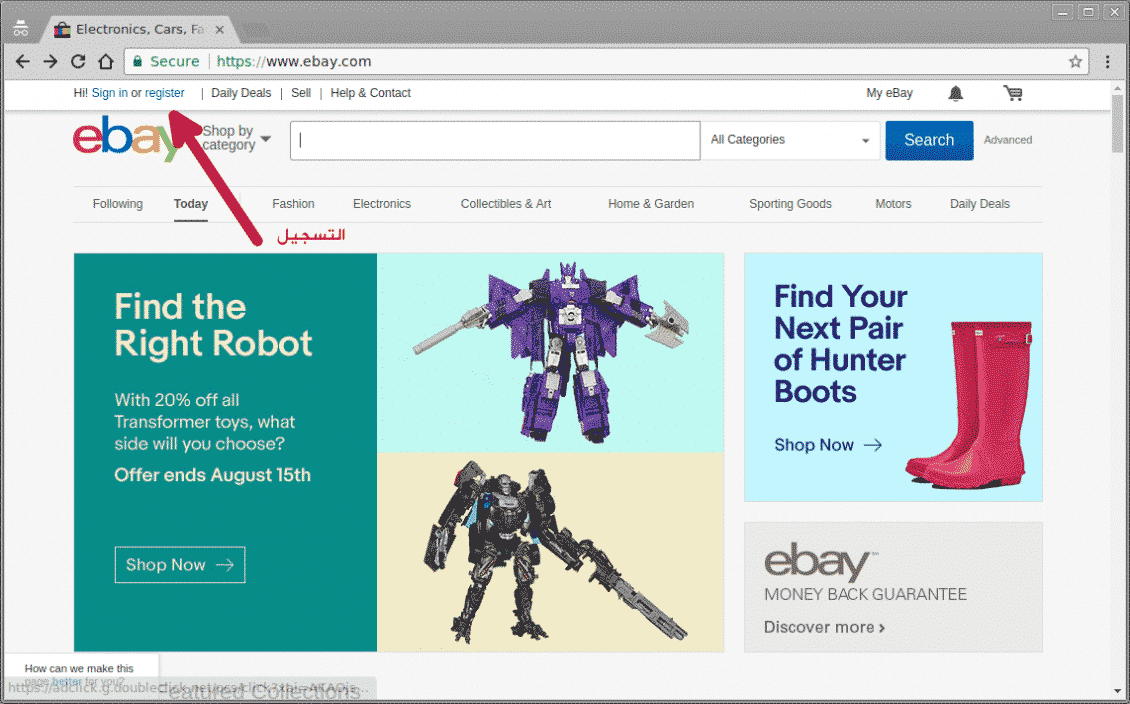1130x704 pixels.
Task: Open the All Categories dropdown
Action: tap(790, 140)
